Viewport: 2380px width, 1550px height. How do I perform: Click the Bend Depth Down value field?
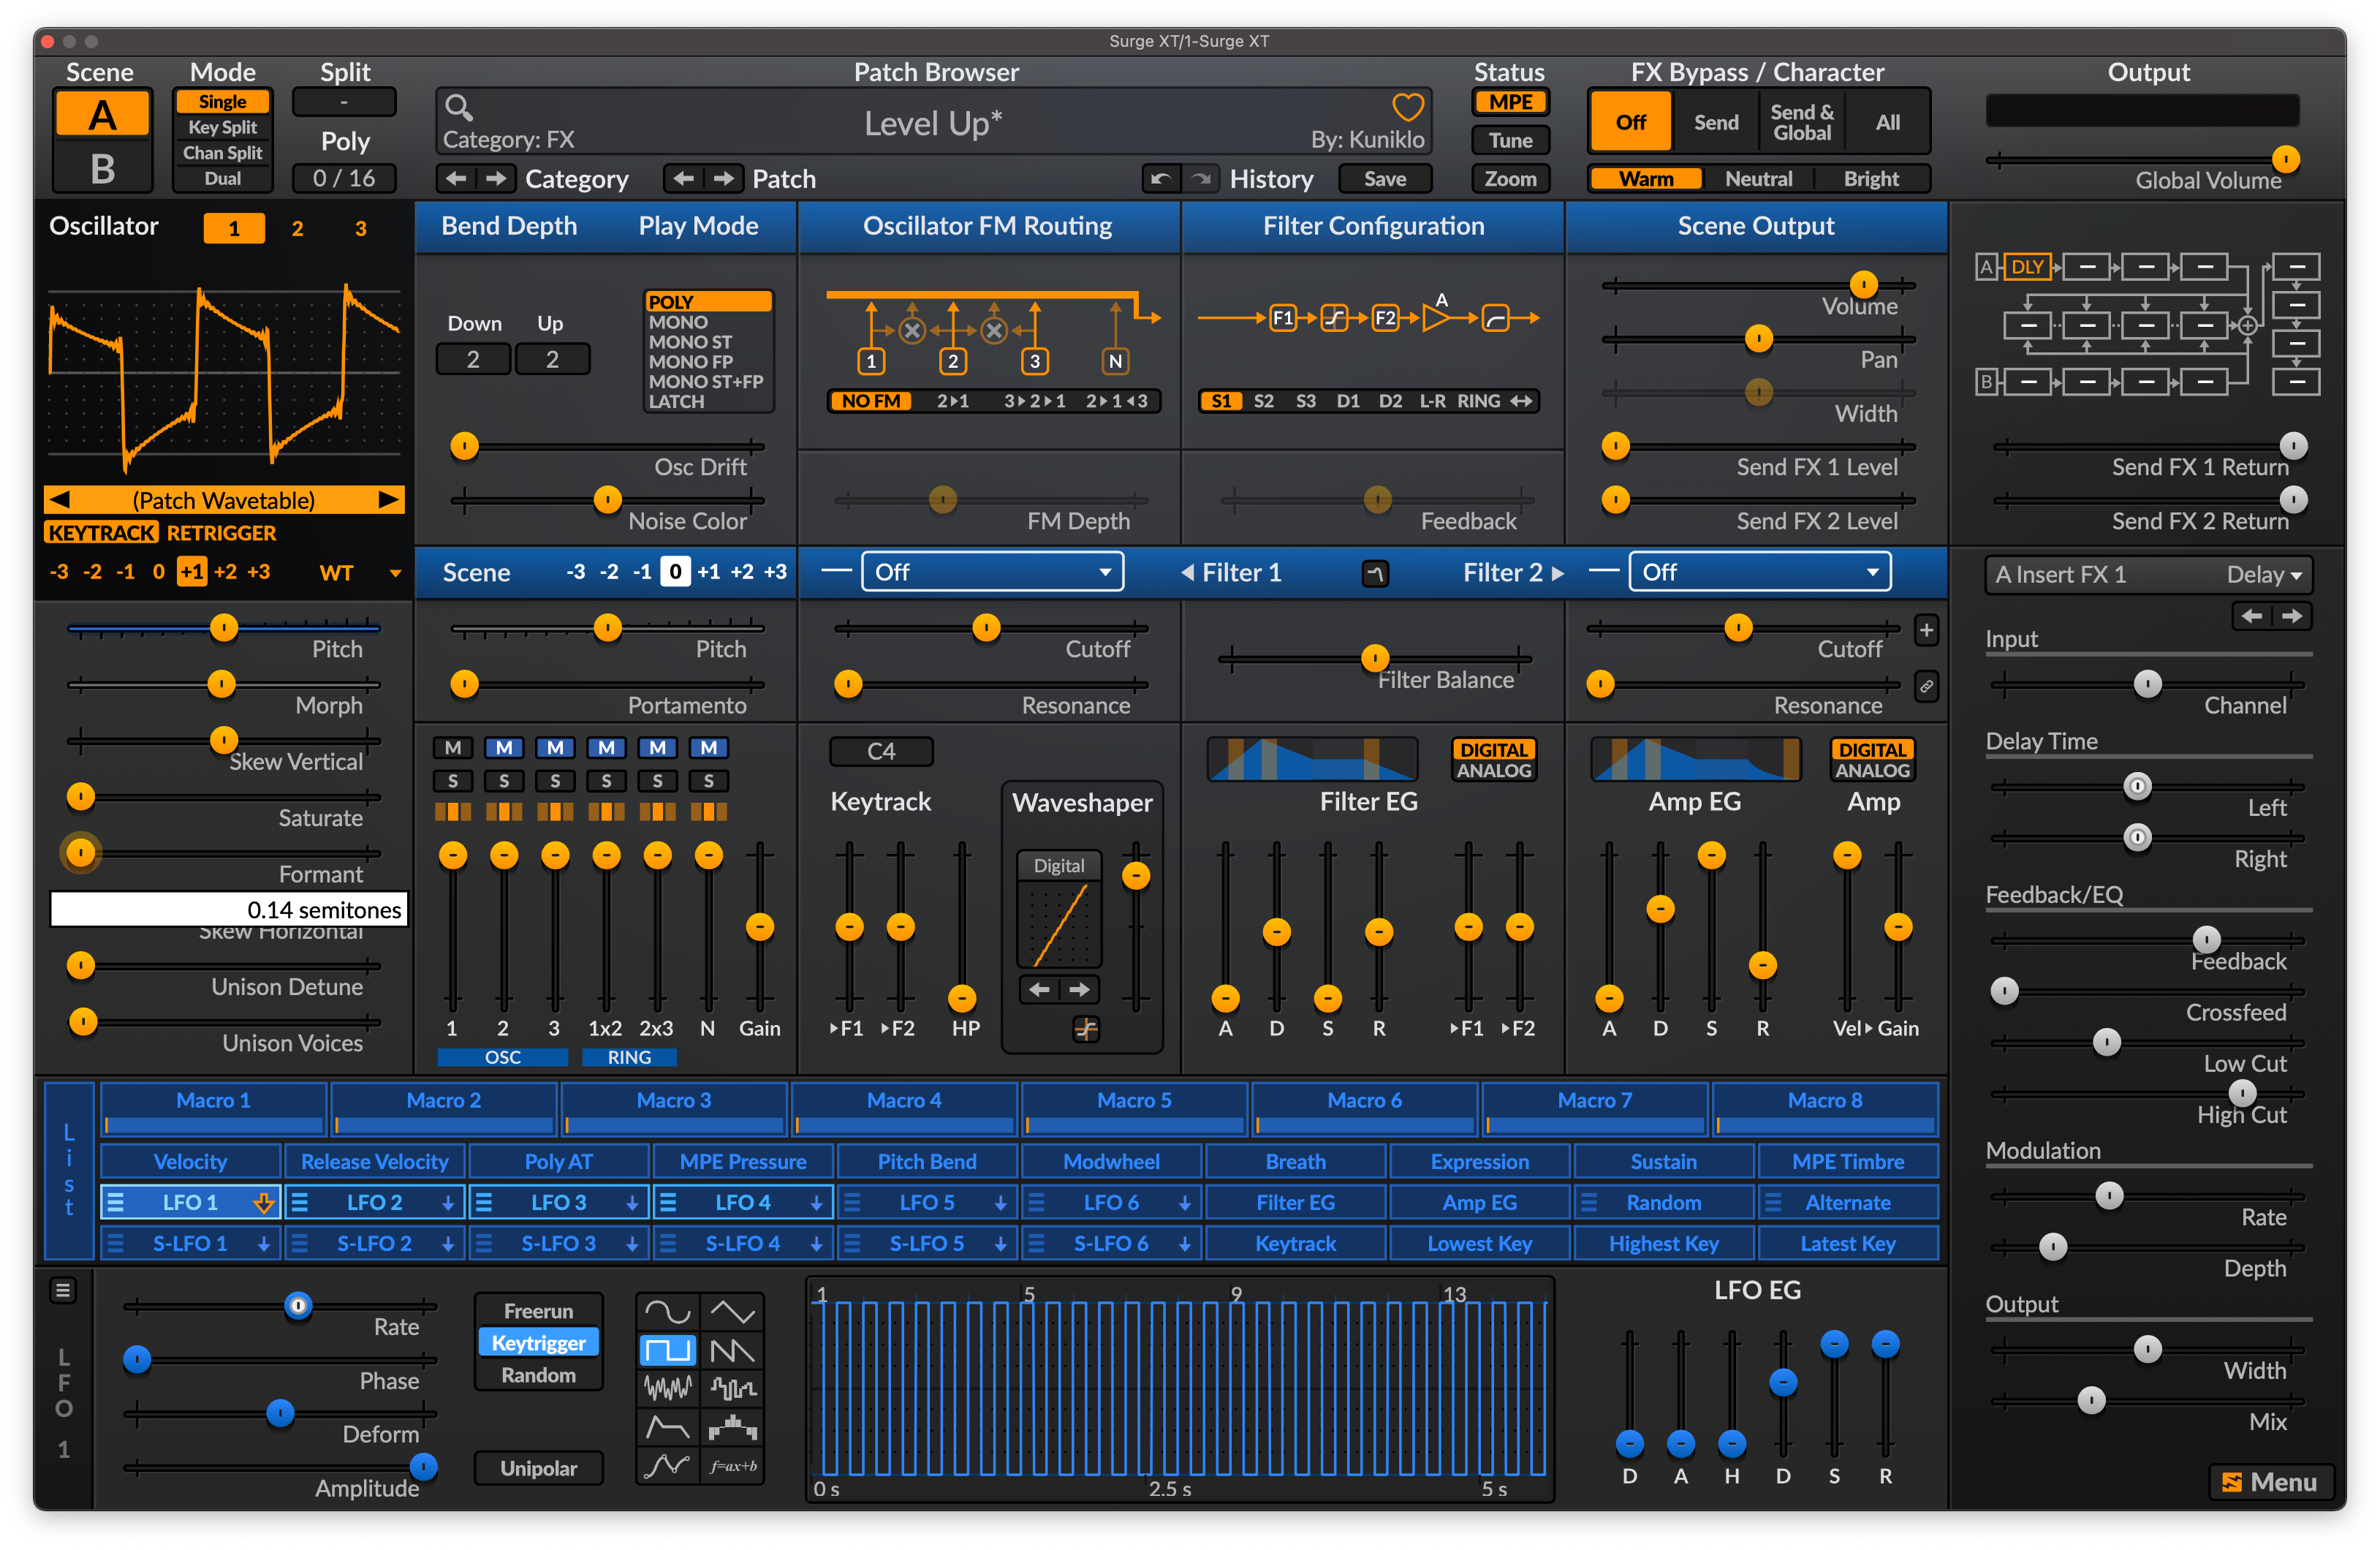[473, 359]
